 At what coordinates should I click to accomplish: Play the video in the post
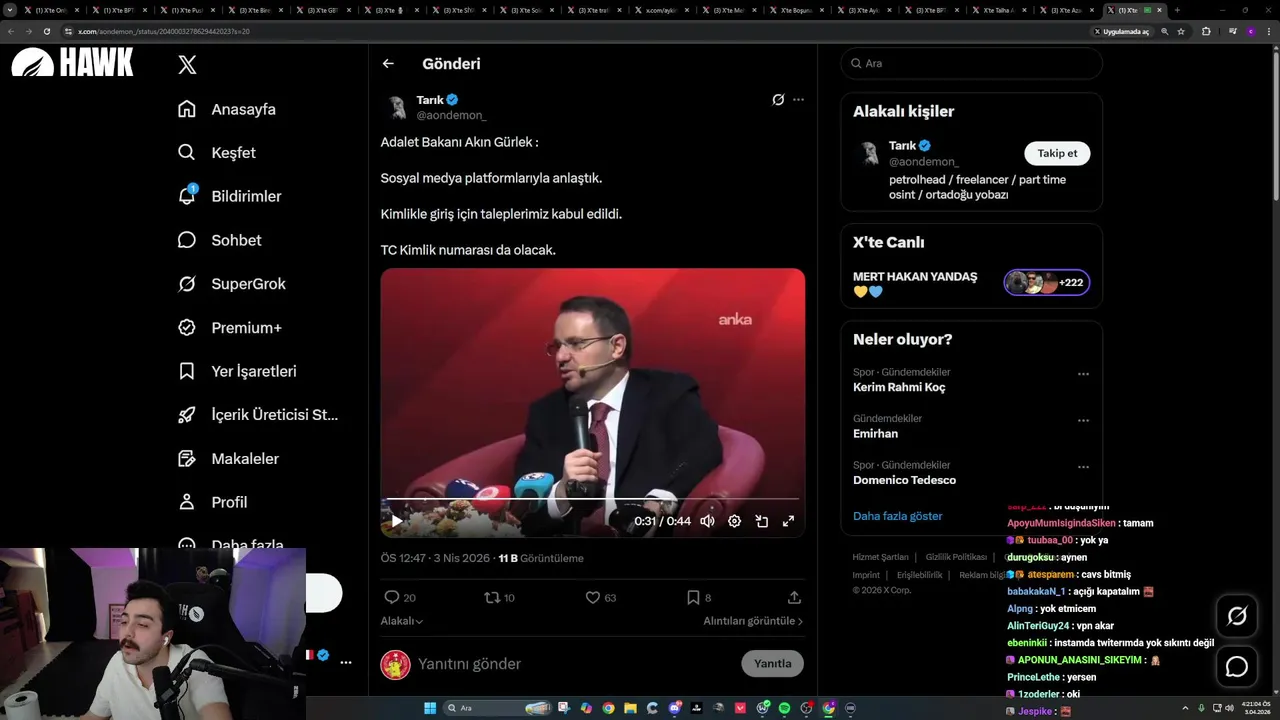click(x=397, y=521)
